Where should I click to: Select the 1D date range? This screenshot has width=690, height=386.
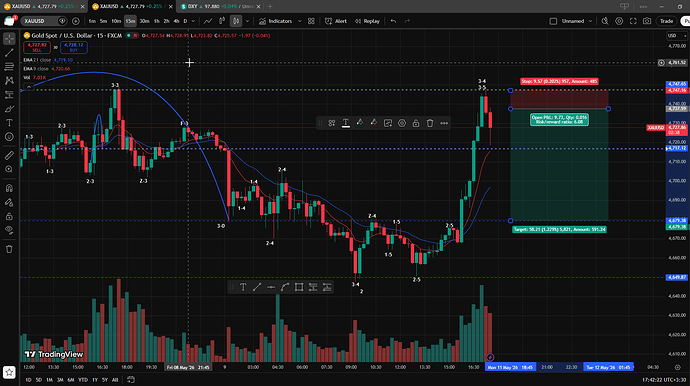tap(28, 380)
